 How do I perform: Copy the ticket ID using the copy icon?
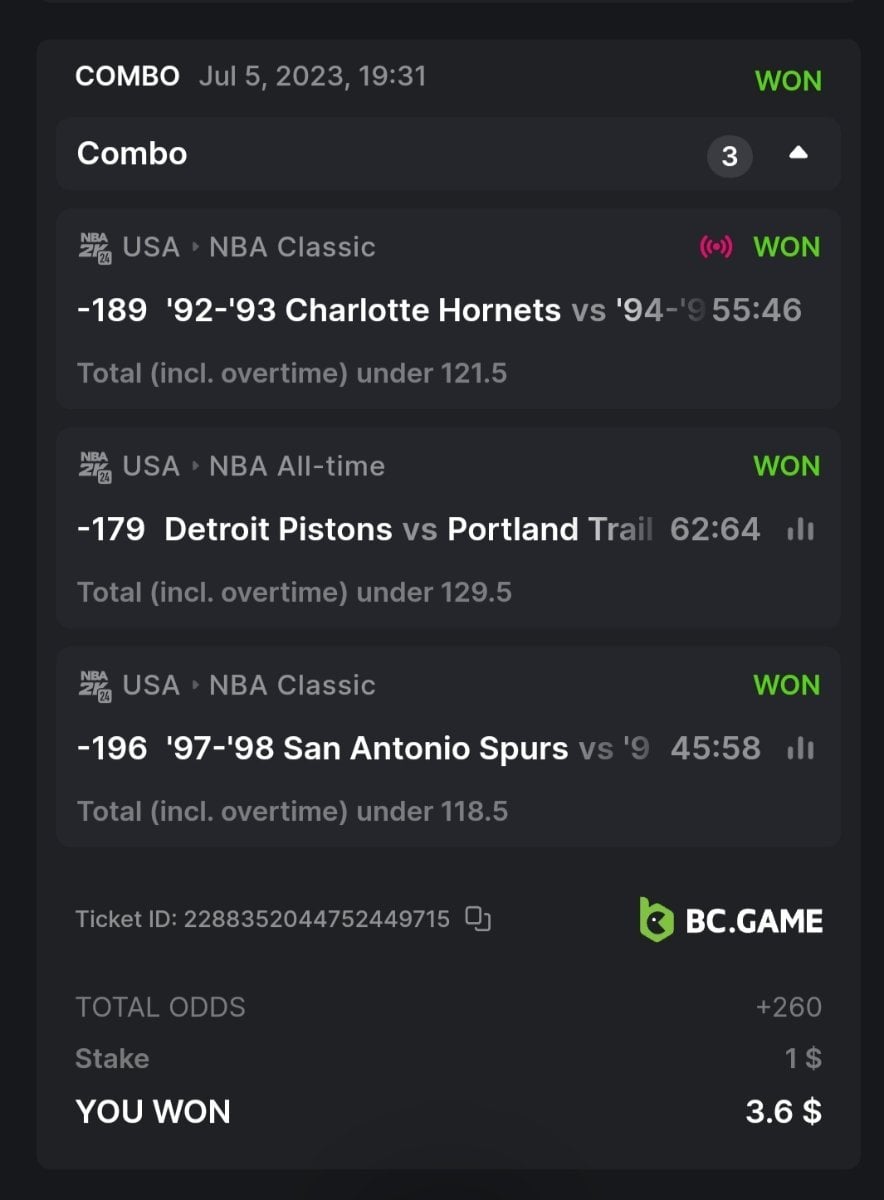click(x=479, y=918)
